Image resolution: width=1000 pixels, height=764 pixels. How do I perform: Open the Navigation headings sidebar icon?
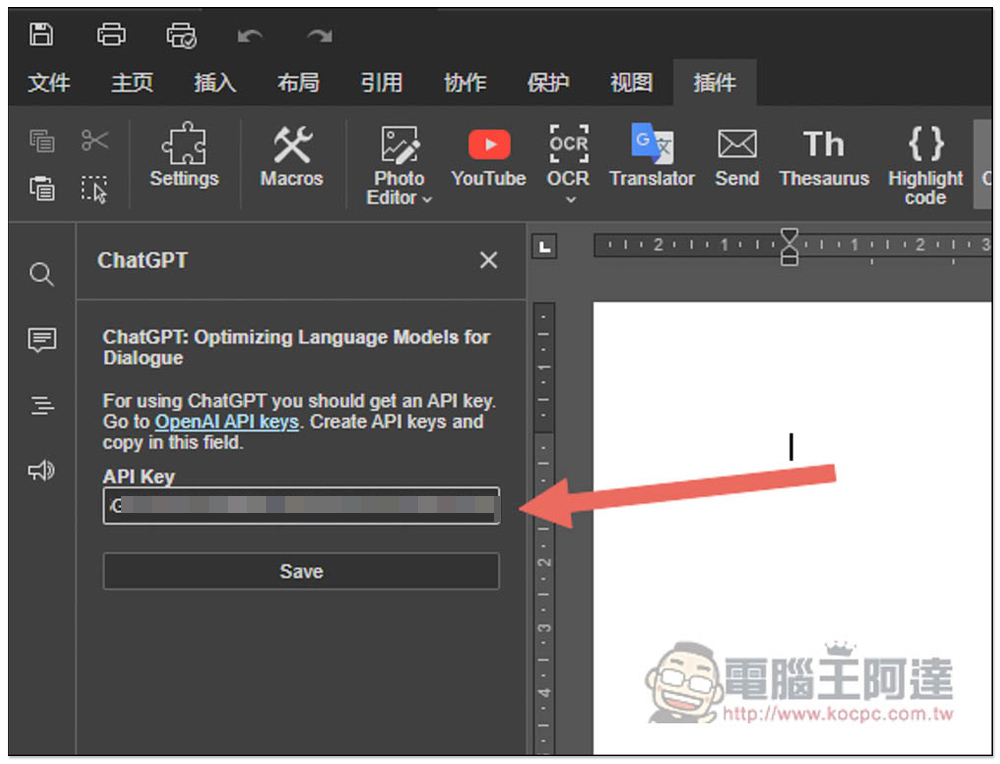tap(42, 405)
